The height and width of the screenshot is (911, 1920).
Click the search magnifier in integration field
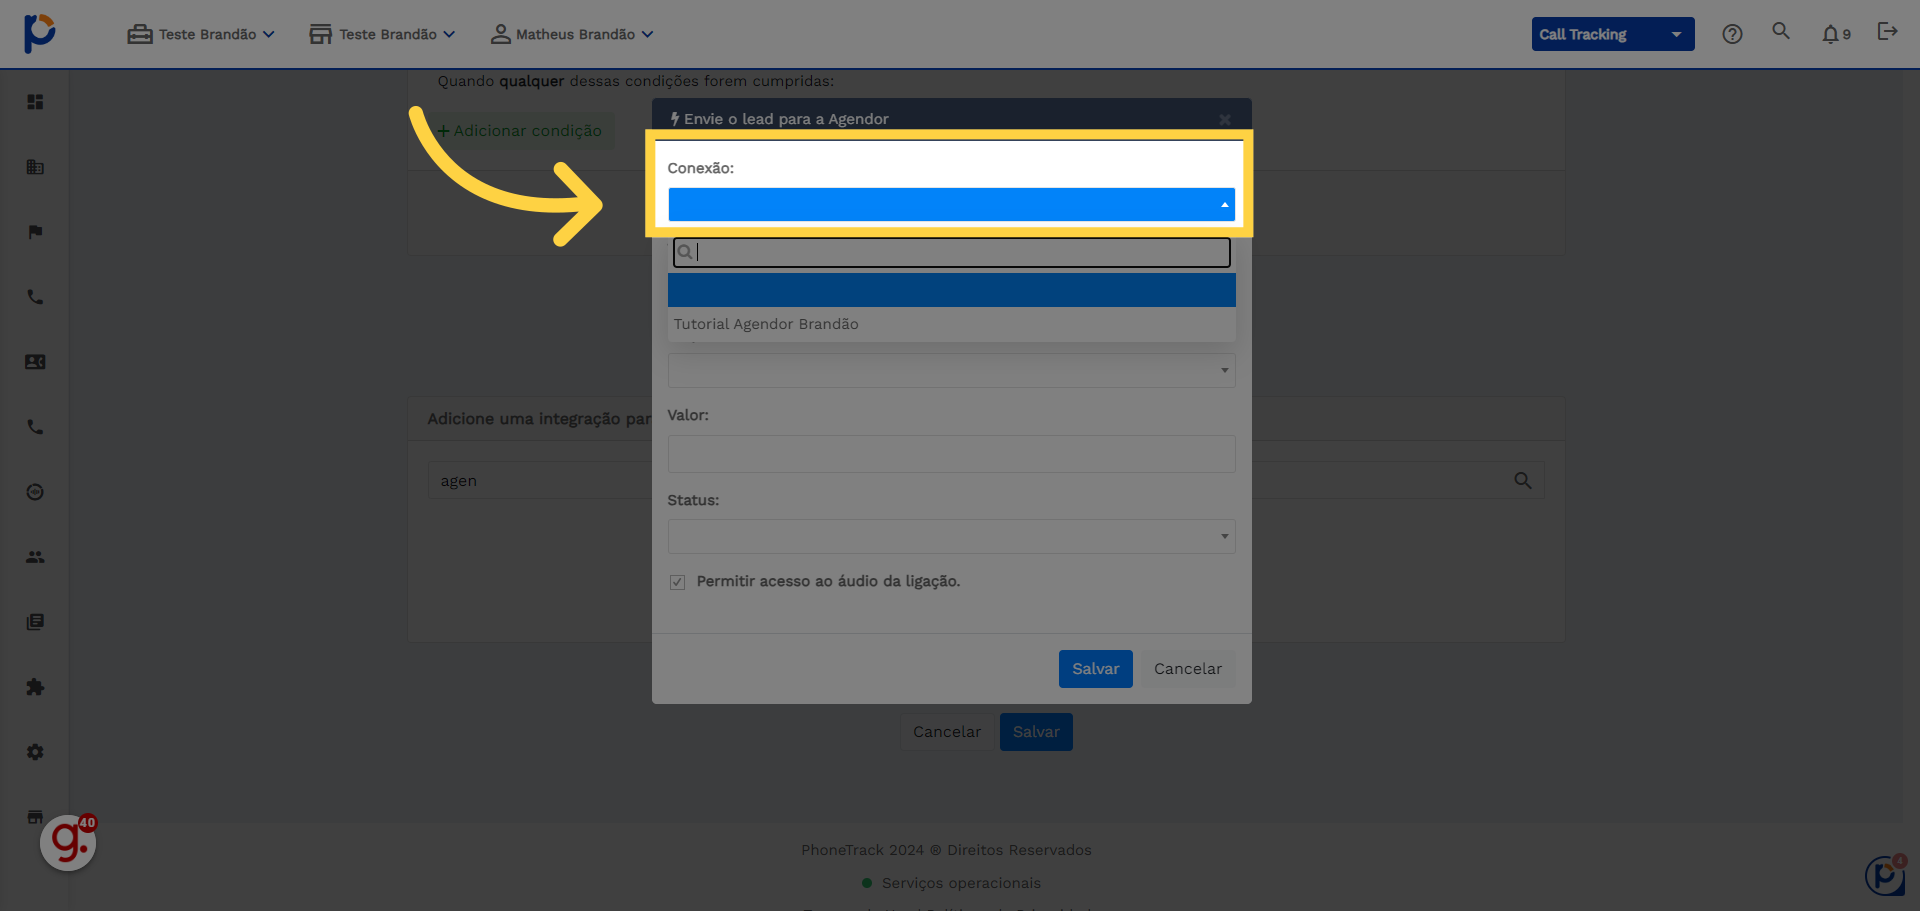1523,481
